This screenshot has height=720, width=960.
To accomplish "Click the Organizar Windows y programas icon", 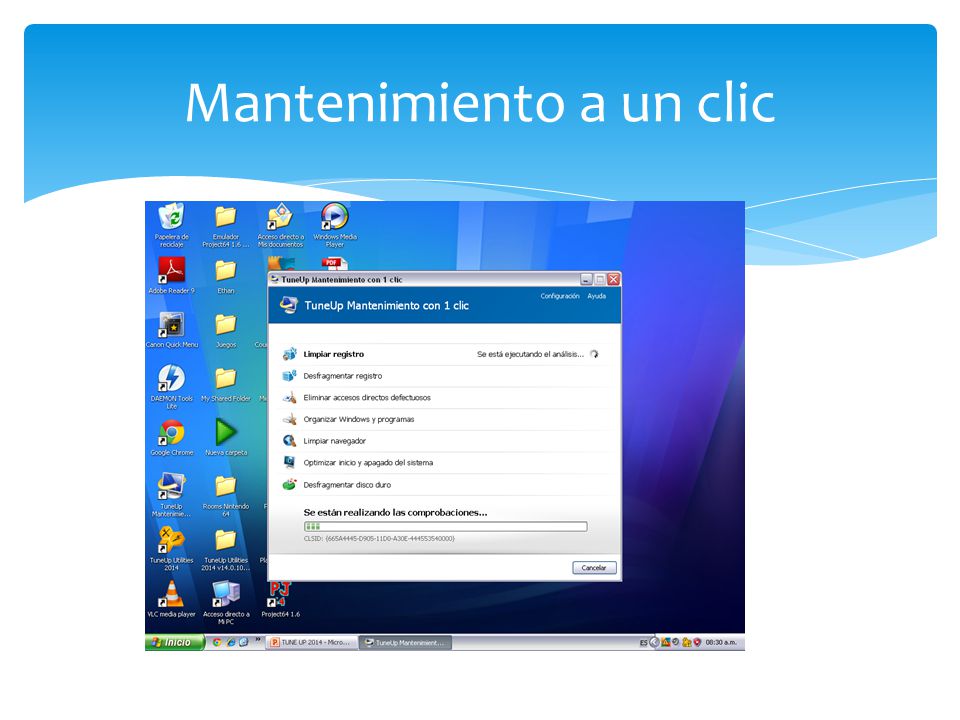I will [290, 419].
